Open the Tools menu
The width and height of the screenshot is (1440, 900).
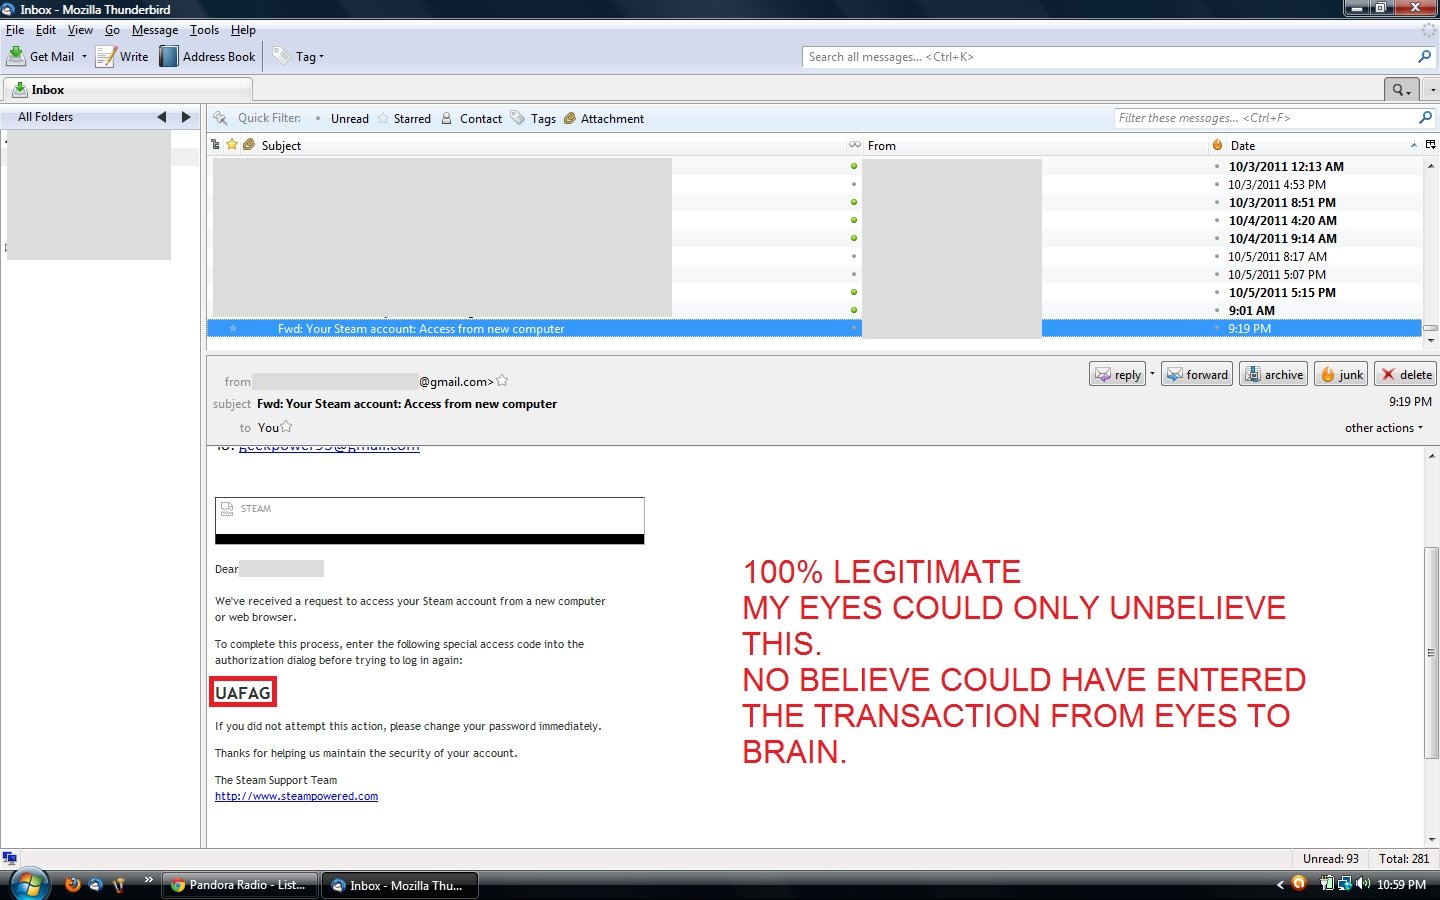click(x=204, y=30)
